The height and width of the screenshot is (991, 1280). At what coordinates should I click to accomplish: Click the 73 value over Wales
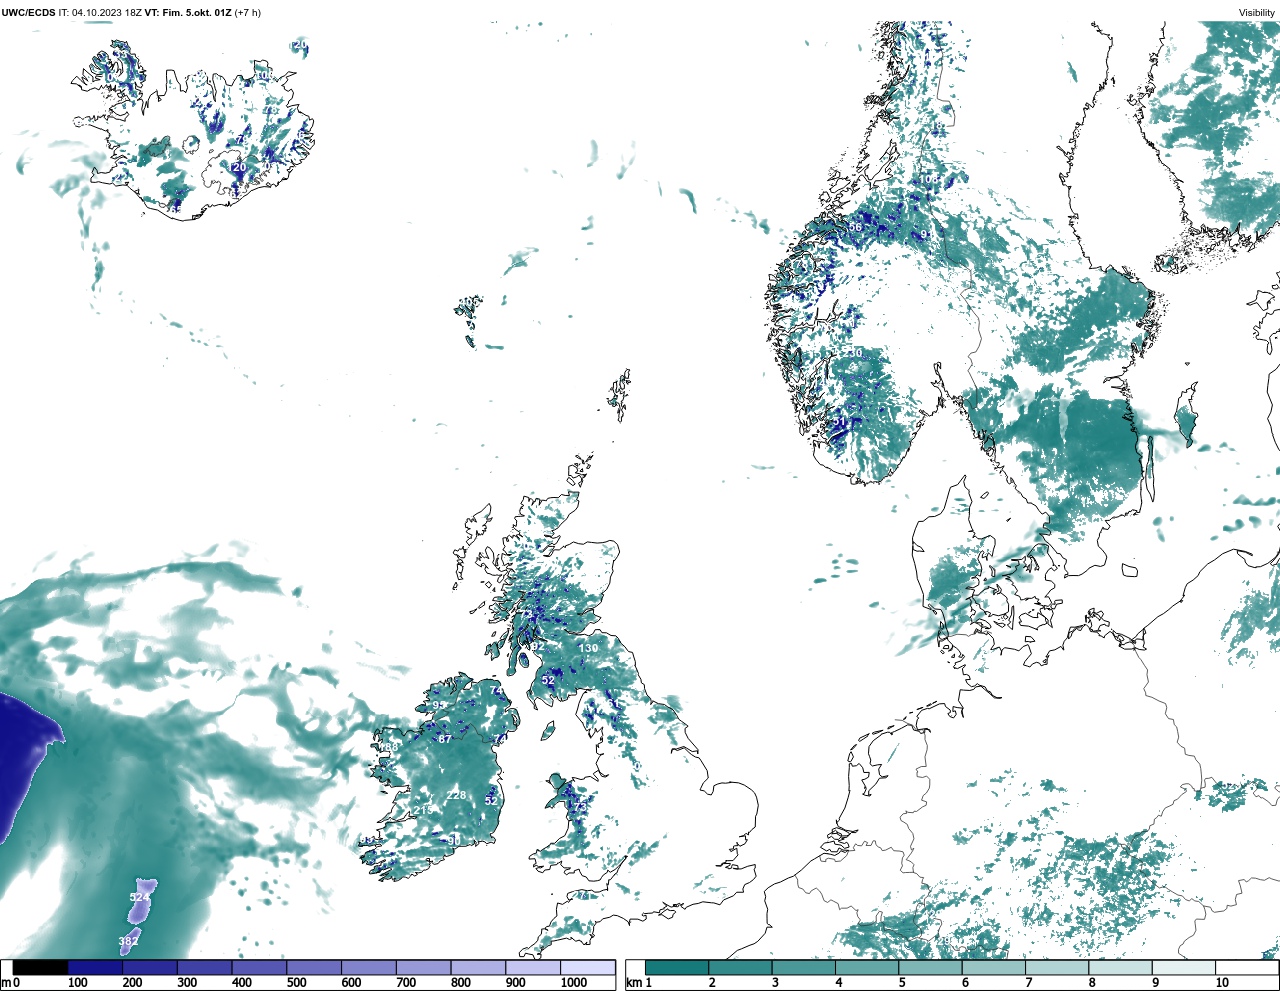(x=579, y=806)
